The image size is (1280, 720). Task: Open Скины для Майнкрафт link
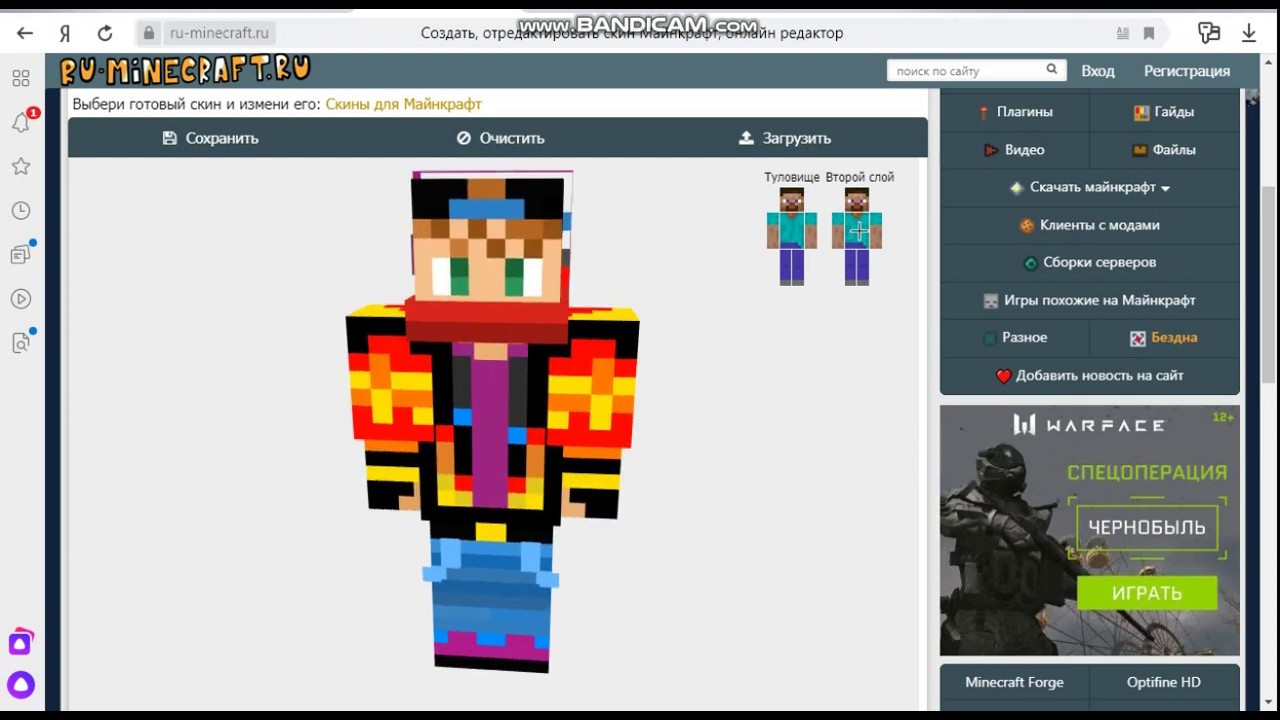point(403,104)
